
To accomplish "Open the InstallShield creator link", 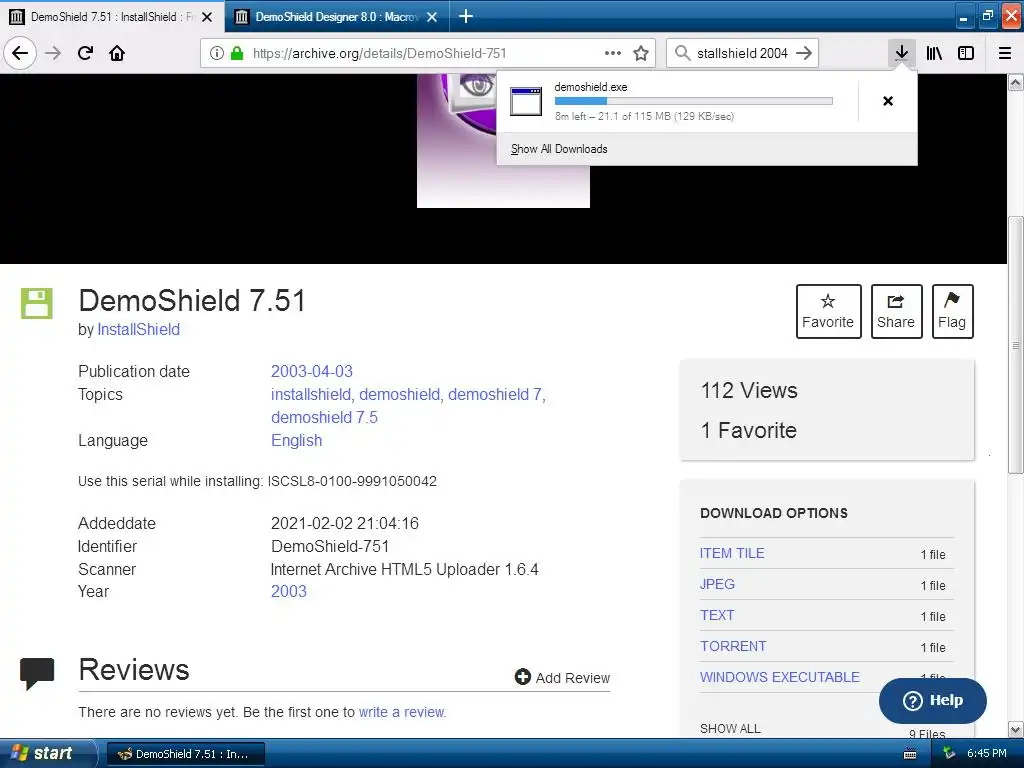I will 138,329.
